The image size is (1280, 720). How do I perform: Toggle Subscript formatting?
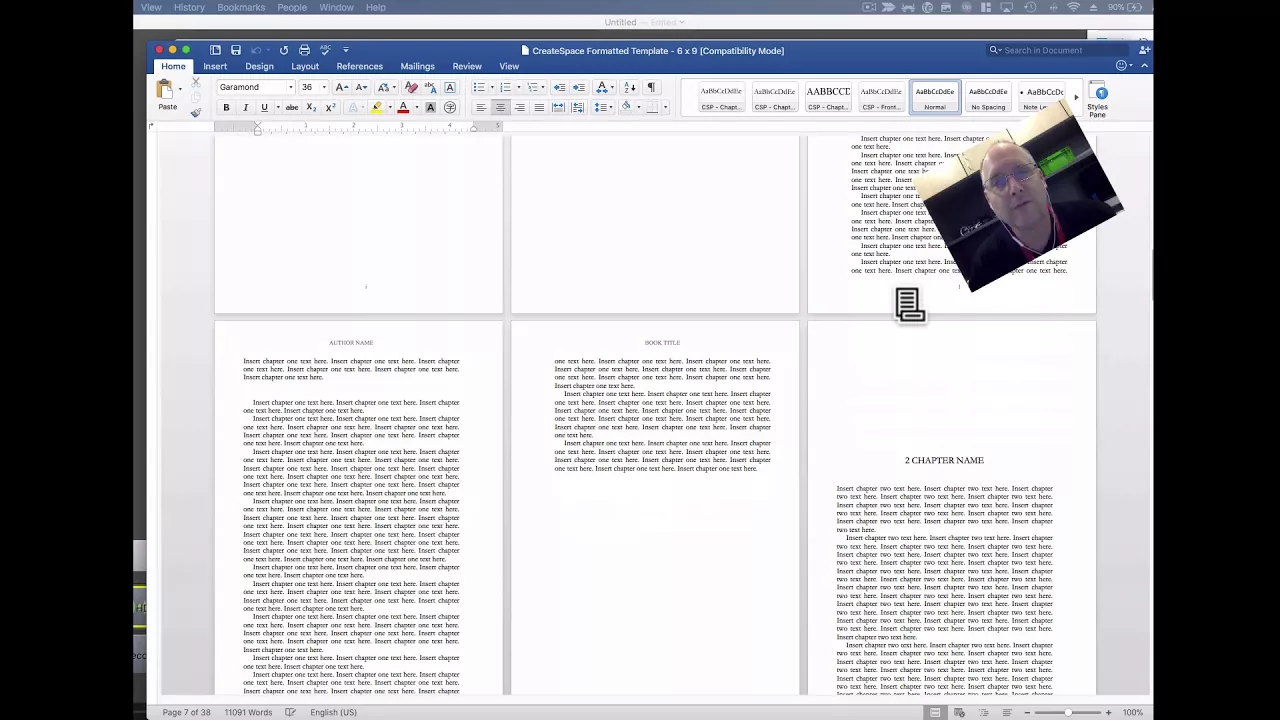point(311,107)
